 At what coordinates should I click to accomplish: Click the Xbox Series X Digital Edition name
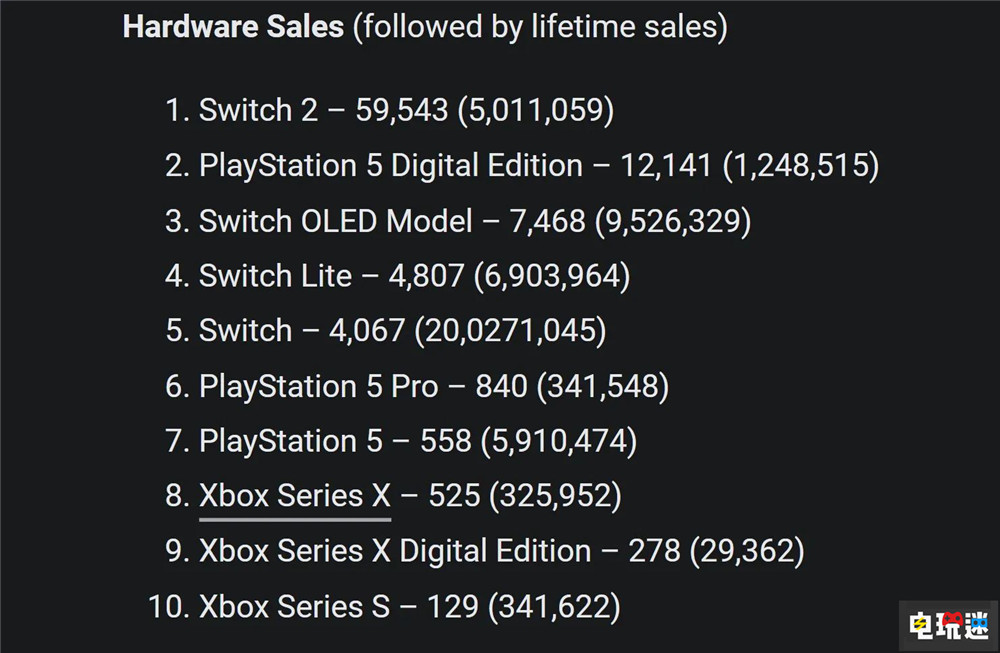click(395, 551)
